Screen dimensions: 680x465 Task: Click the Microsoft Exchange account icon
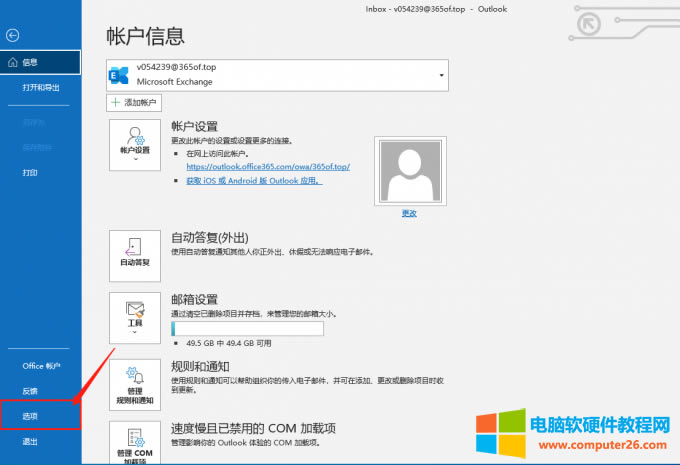pos(120,74)
